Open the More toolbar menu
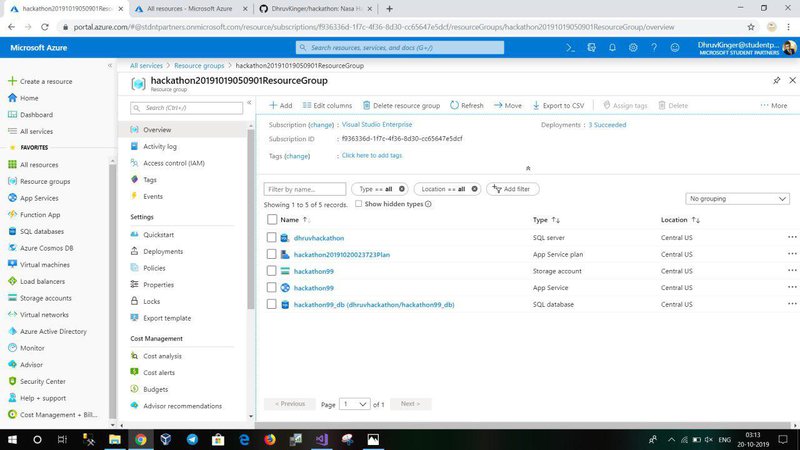The height and width of the screenshot is (450, 800). click(773, 106)
